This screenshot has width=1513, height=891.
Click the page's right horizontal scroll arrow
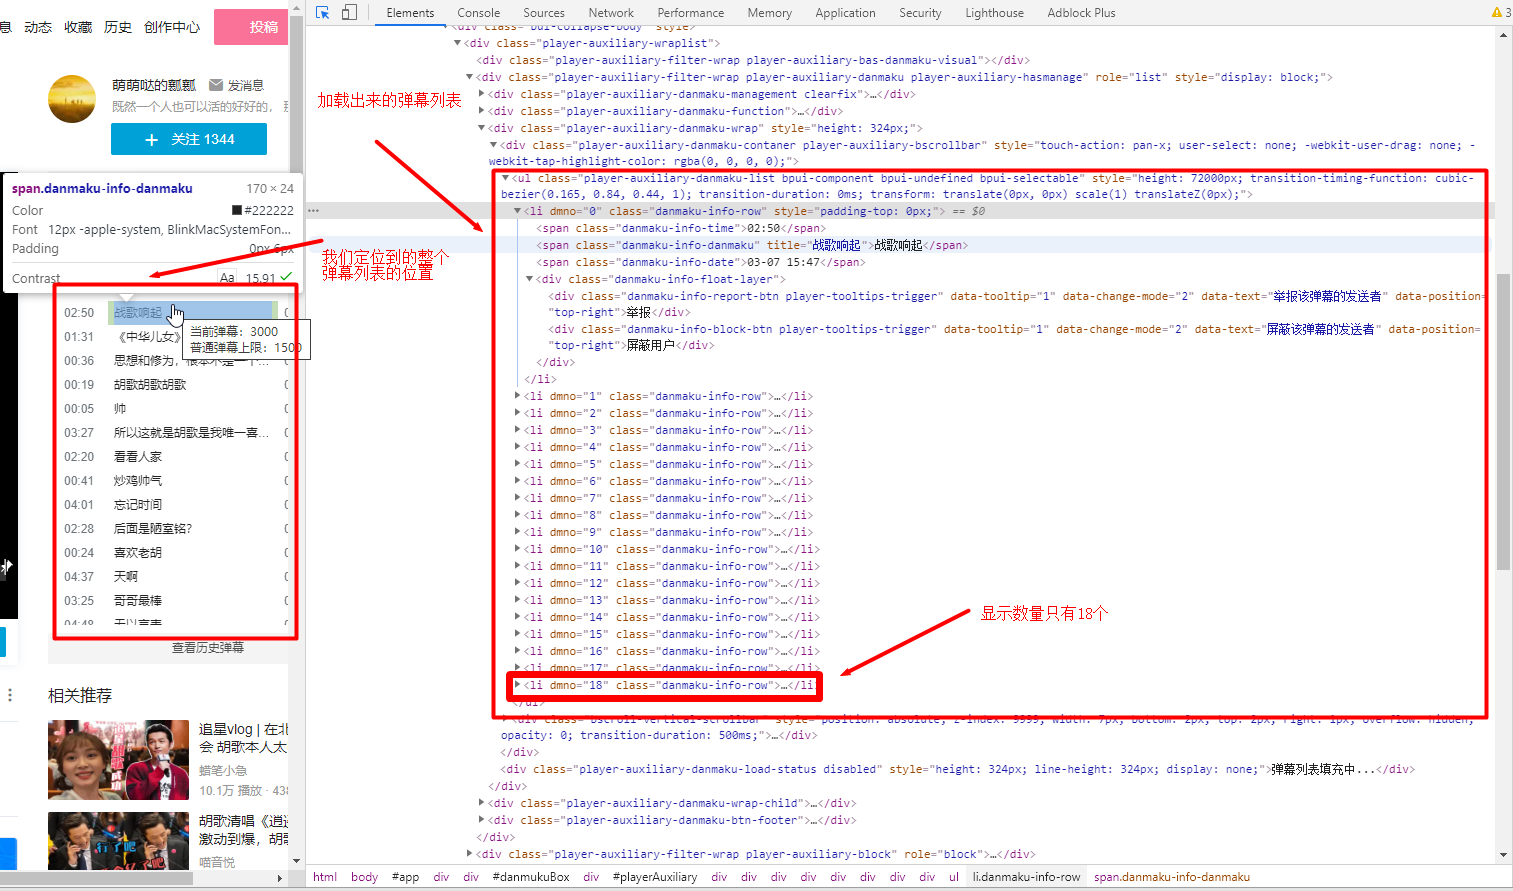279,878
